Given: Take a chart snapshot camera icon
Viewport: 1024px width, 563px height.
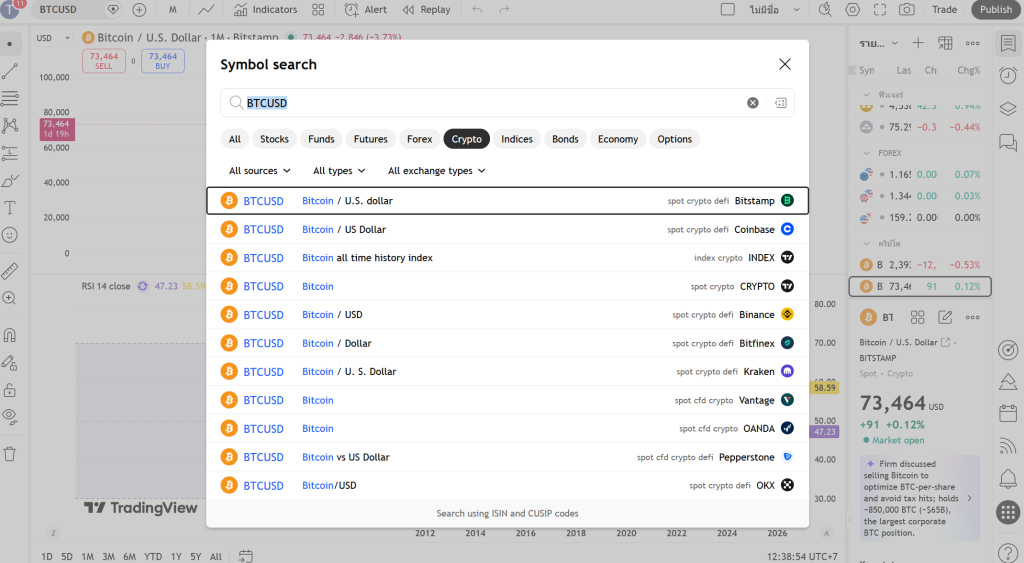Looking at the screenshot, I should pyautogui.click(x=906, y=10).
